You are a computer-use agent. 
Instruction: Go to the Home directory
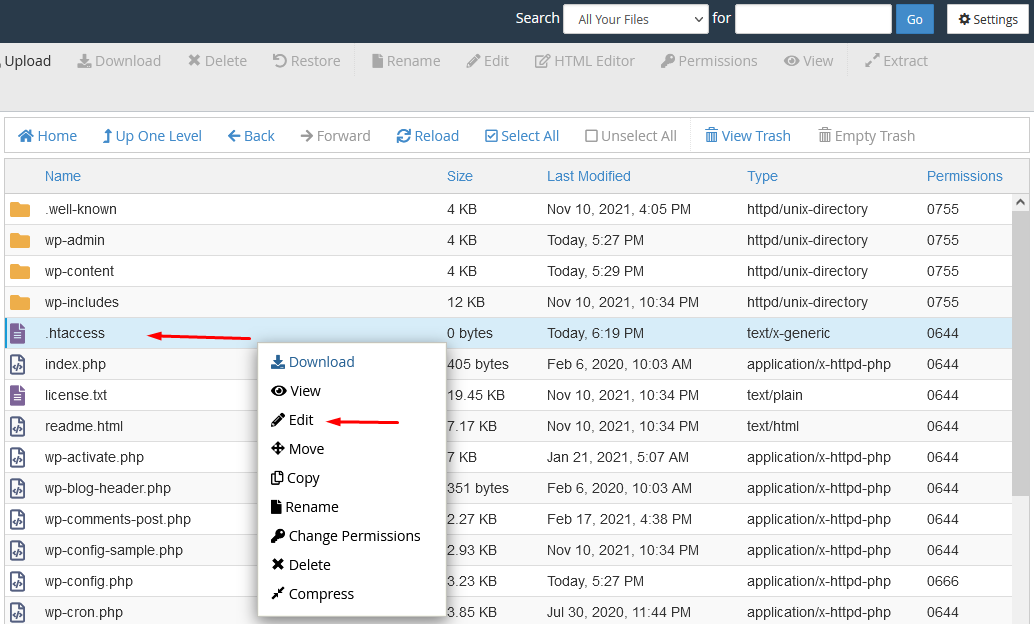47,136
